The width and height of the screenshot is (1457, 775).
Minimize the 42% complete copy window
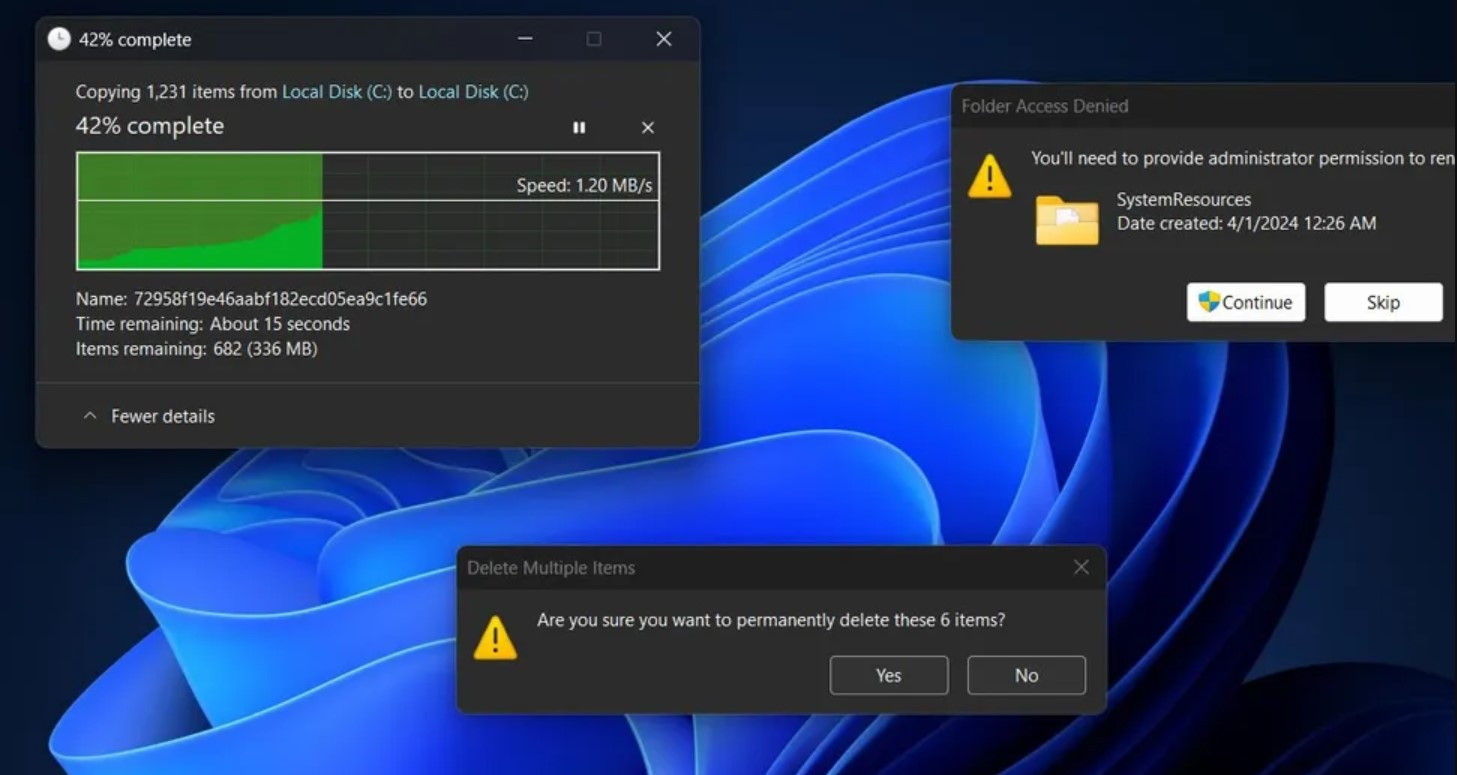(x=525, y=39)
